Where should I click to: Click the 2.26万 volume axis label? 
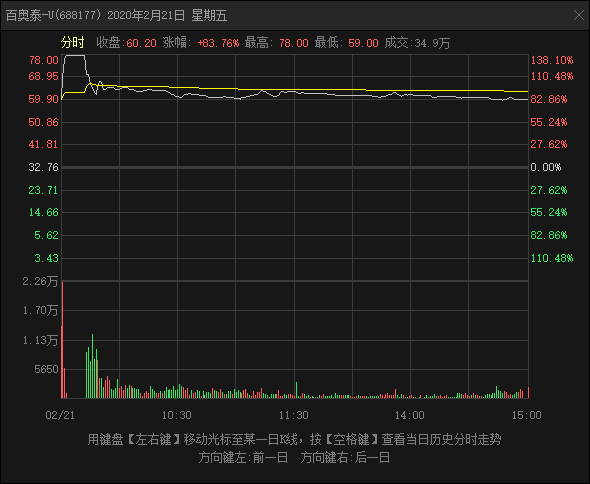[x=40, y=281]
